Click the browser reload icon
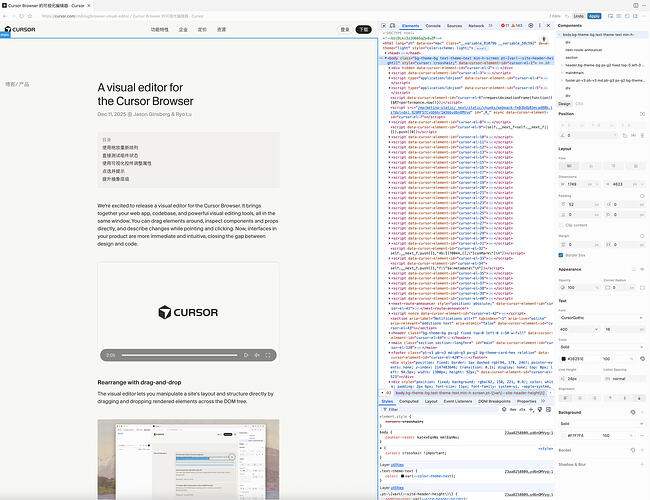Screen dimensions: 650x500 pos(22,16)
